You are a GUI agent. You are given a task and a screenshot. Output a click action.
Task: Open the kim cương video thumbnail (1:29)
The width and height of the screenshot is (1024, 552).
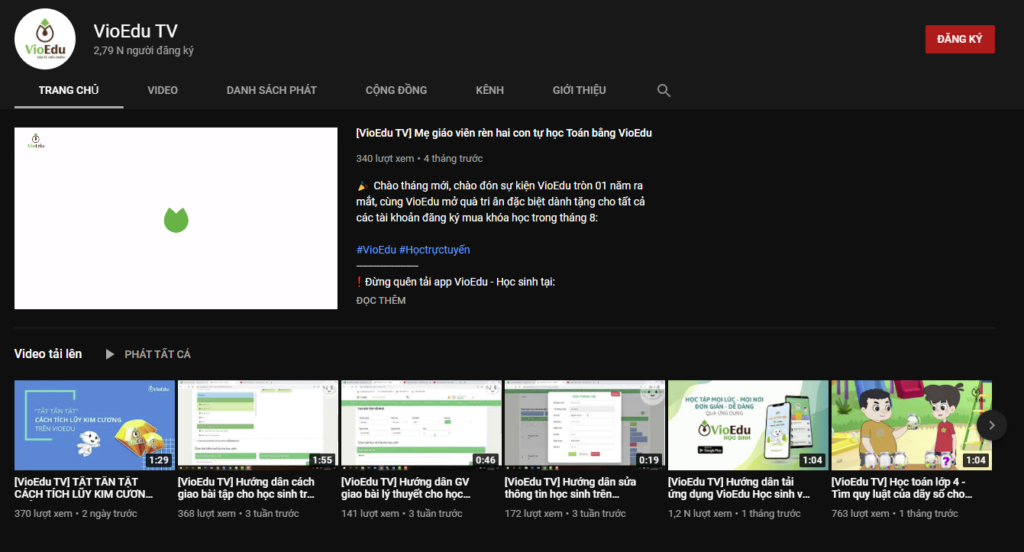pyautogui.click(x=94, y=424)
